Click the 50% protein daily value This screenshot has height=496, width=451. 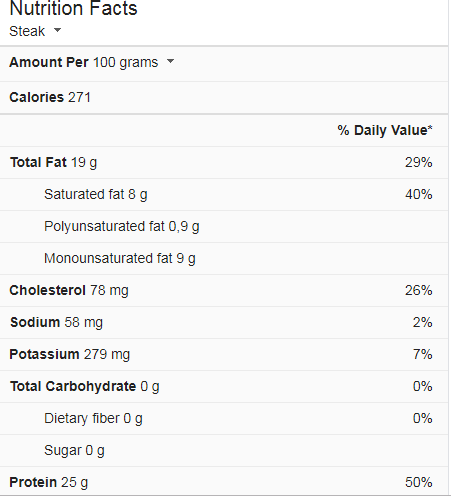[419, 482]
